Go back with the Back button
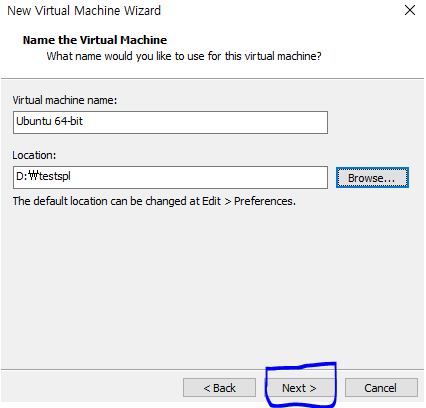Screen dimensions: 426x408 (219, 388)
